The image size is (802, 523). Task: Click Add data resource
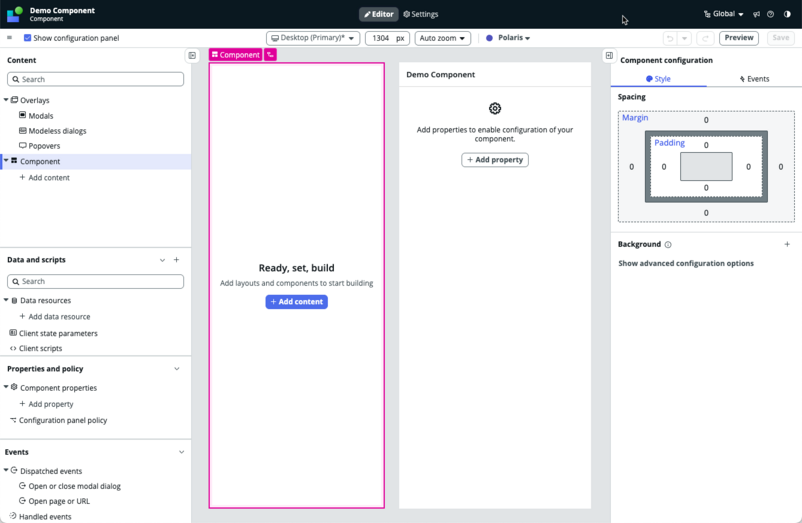[x=55, y=316]
